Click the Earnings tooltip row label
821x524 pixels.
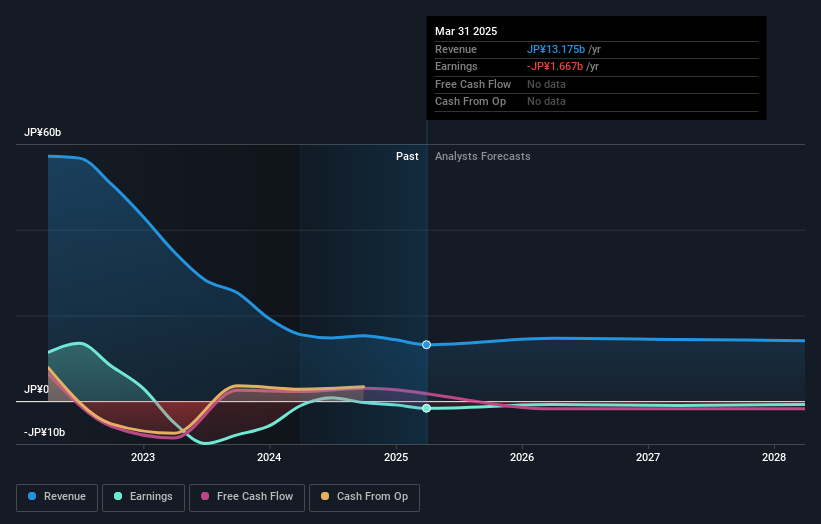pyautogui.click(x=456, y=66)
